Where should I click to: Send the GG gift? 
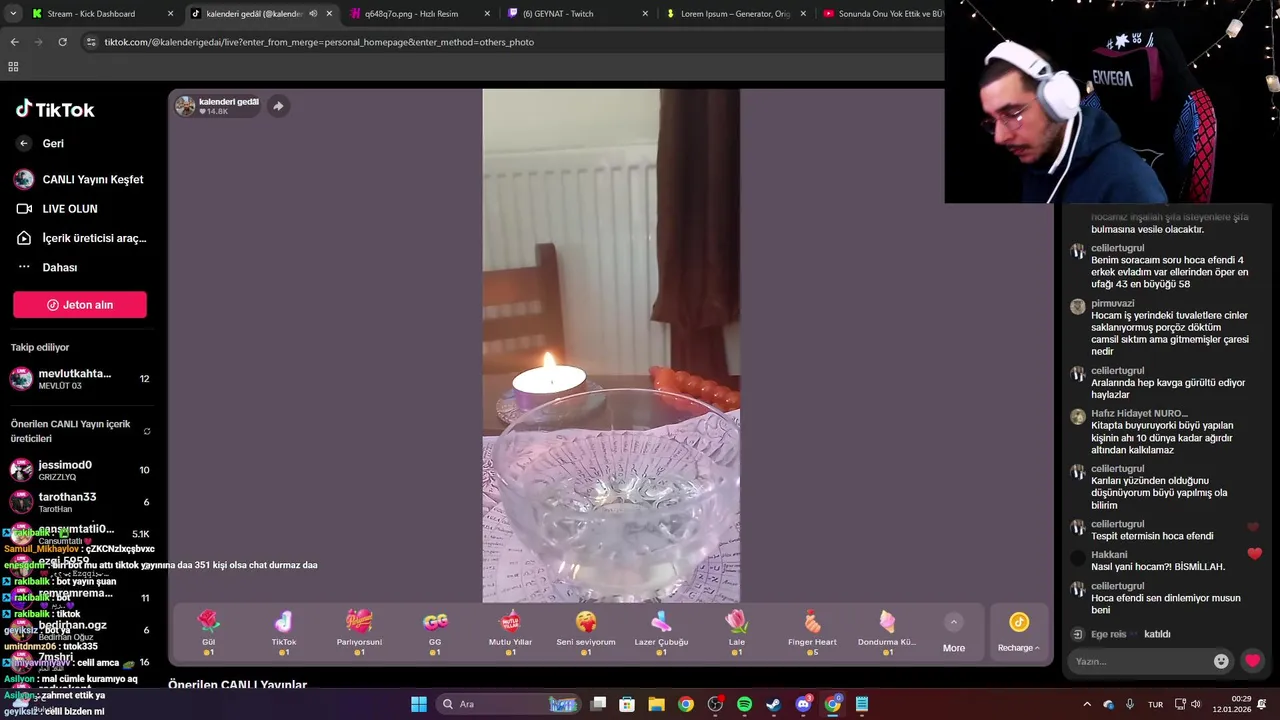pyautogui.click(x=435, y=634)
